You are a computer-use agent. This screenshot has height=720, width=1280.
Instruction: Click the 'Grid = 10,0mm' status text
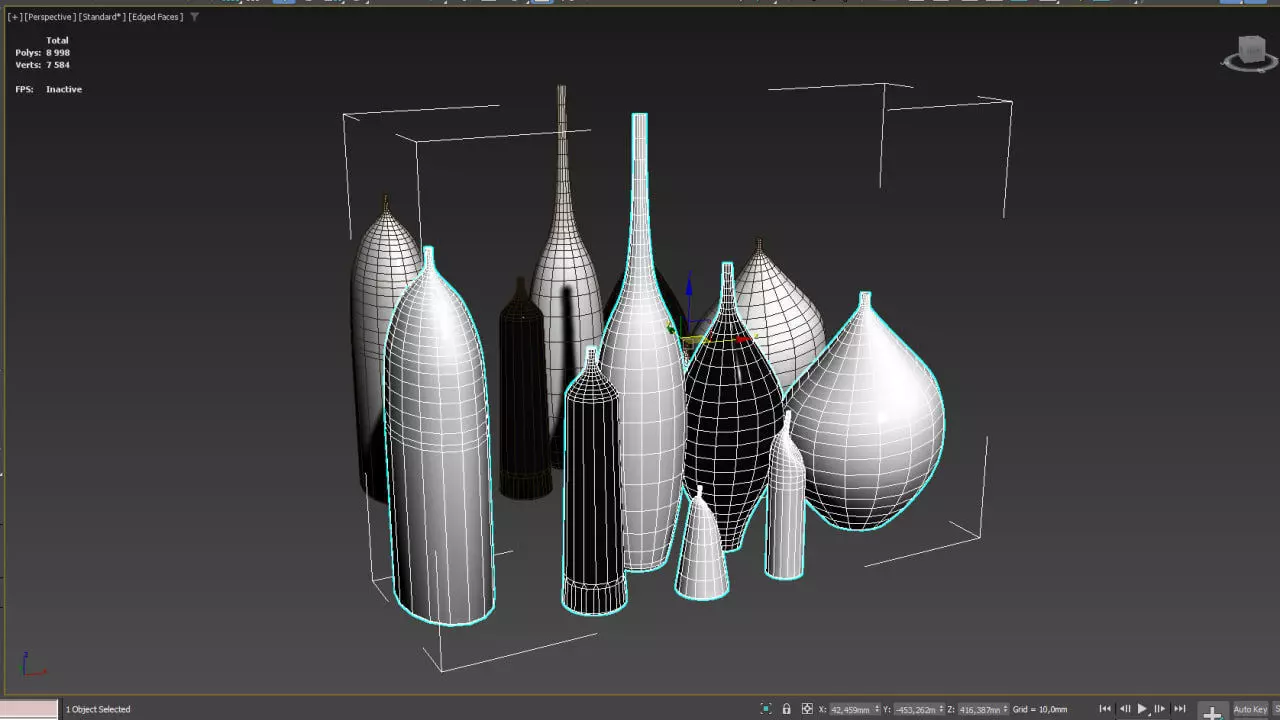1040,709
